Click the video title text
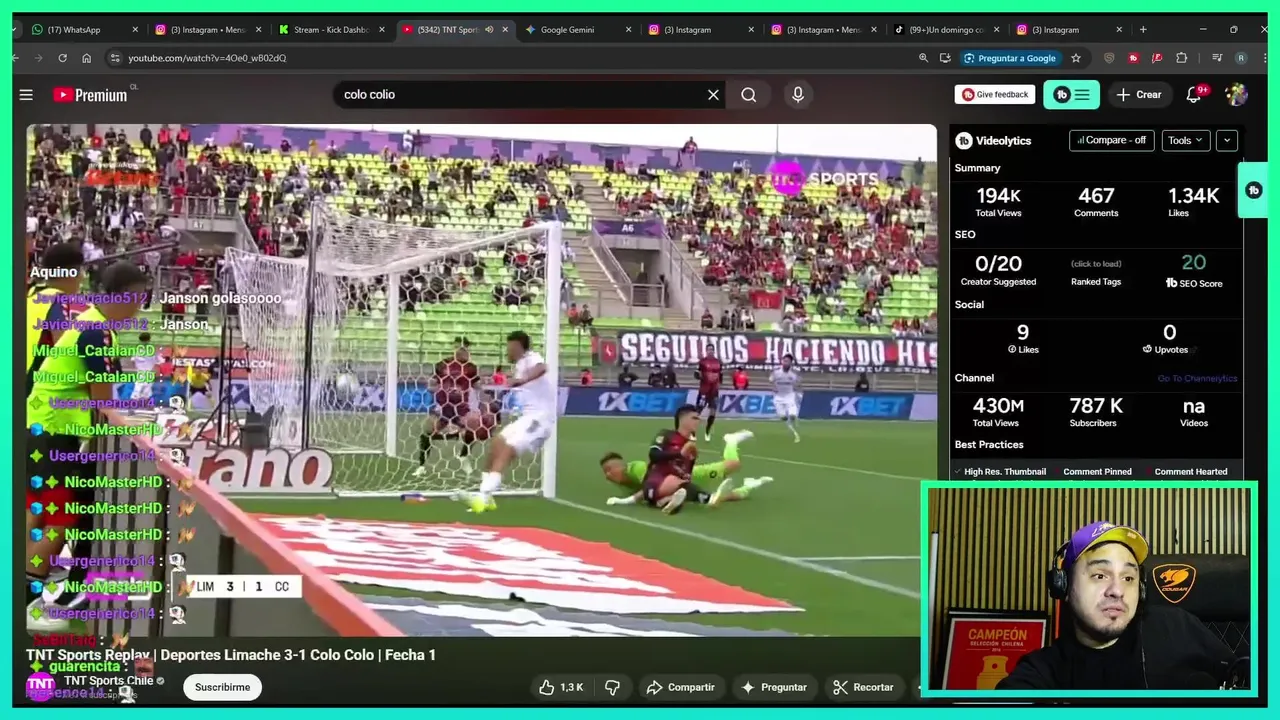Viewport: 1280px width, 720px height. click(x=231, y=655)
